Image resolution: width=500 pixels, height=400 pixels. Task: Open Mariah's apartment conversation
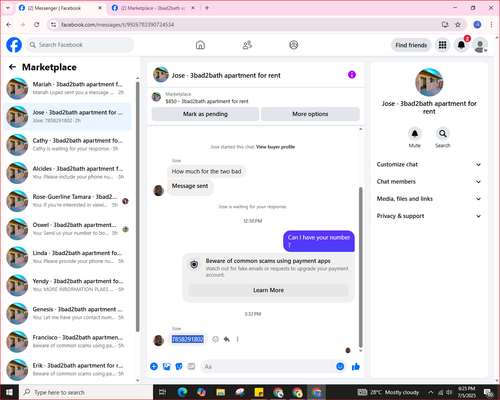coord(67,88)
